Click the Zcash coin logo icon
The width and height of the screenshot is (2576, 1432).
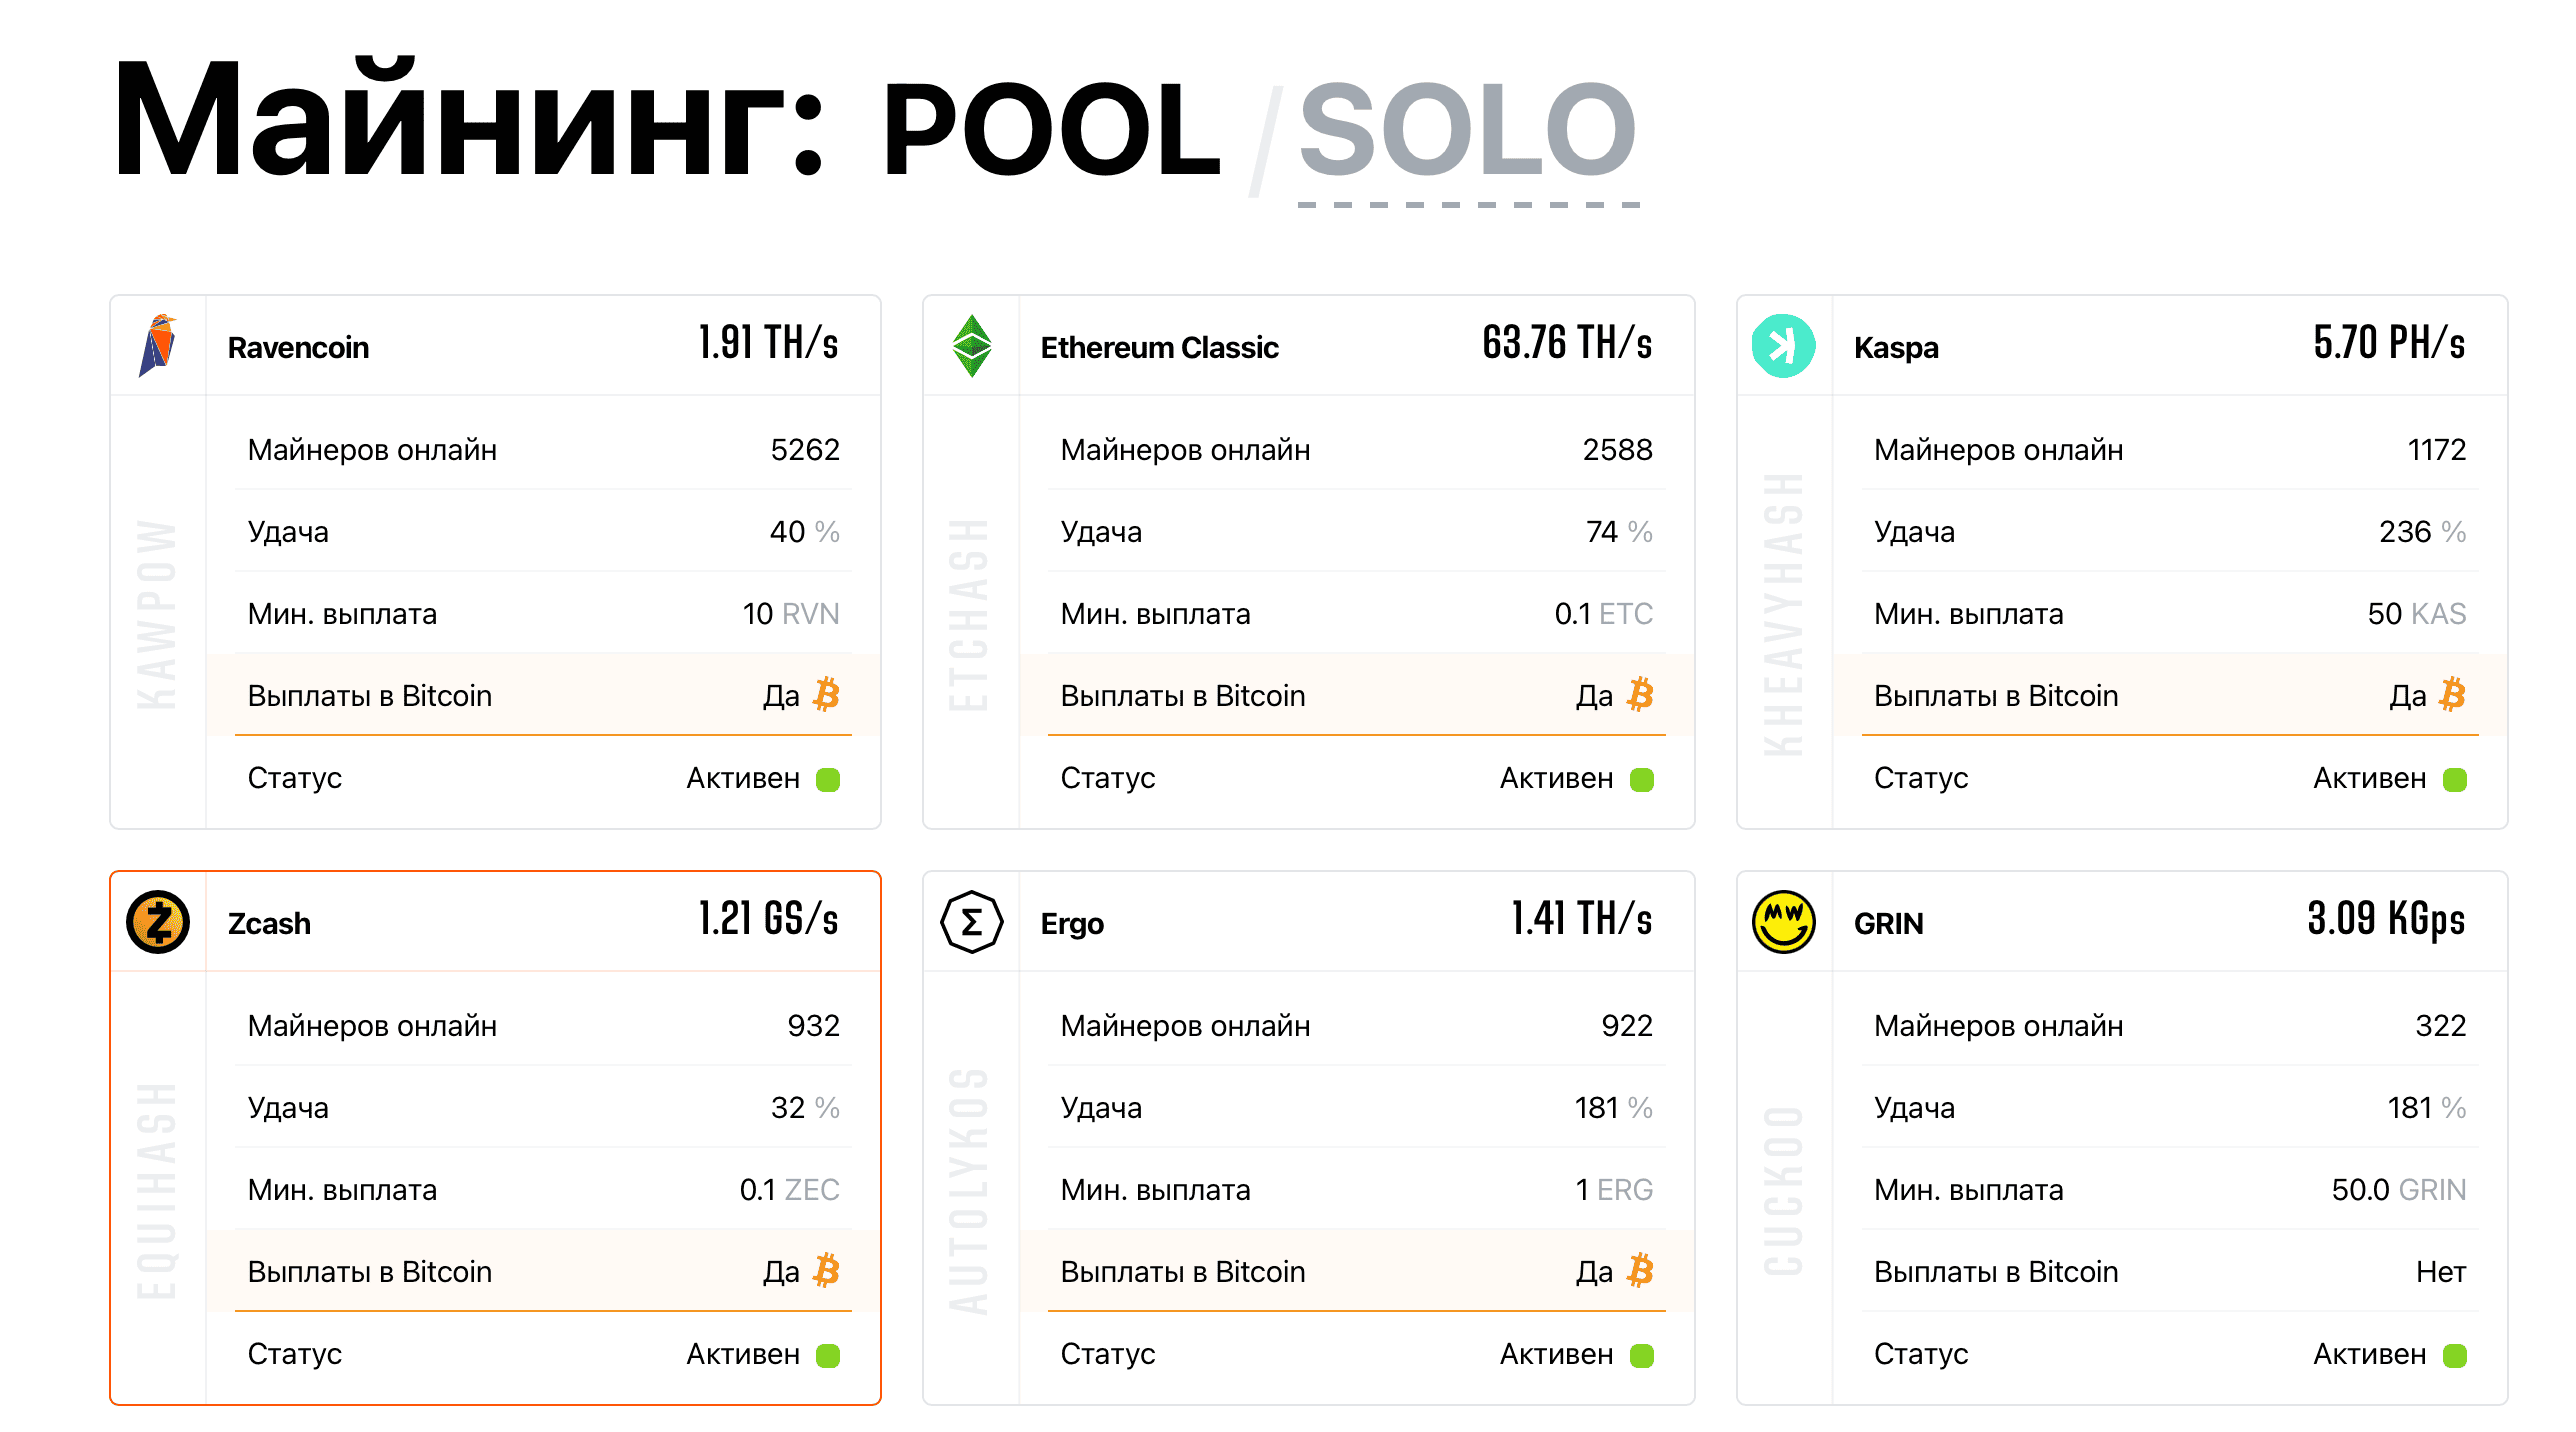158,922
